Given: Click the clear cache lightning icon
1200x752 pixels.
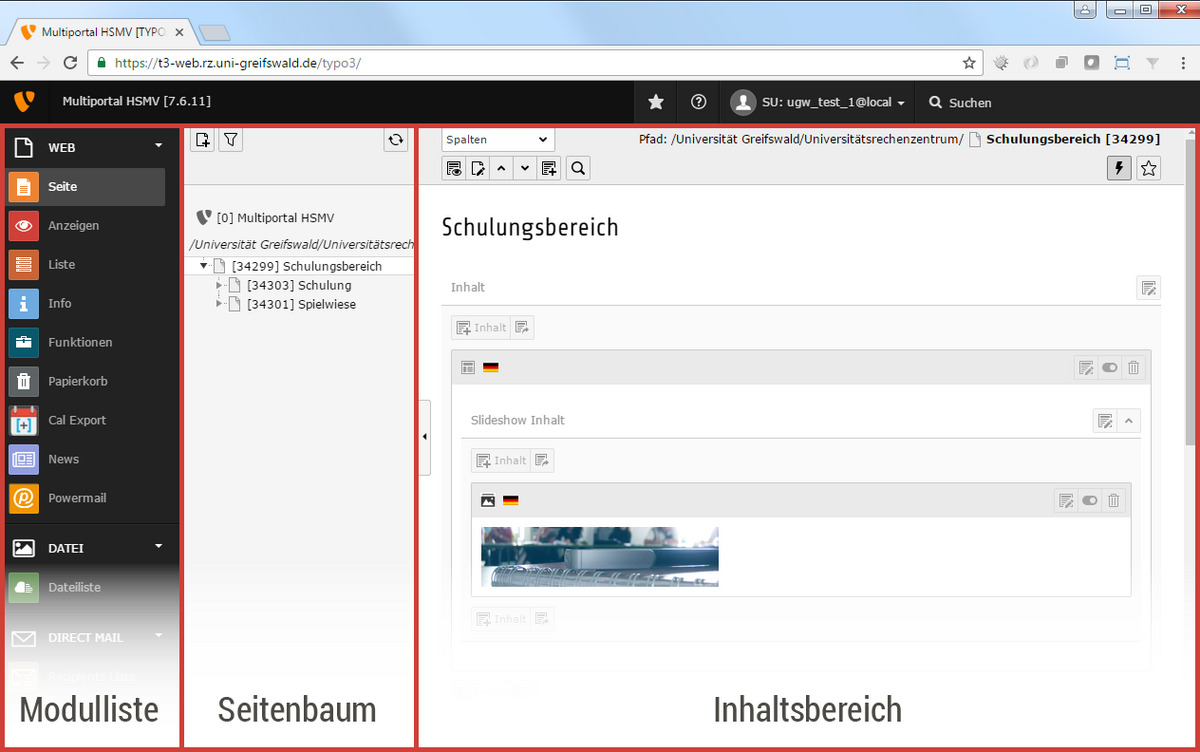Looking at the screenshot, I should (x=1120, y=168).
